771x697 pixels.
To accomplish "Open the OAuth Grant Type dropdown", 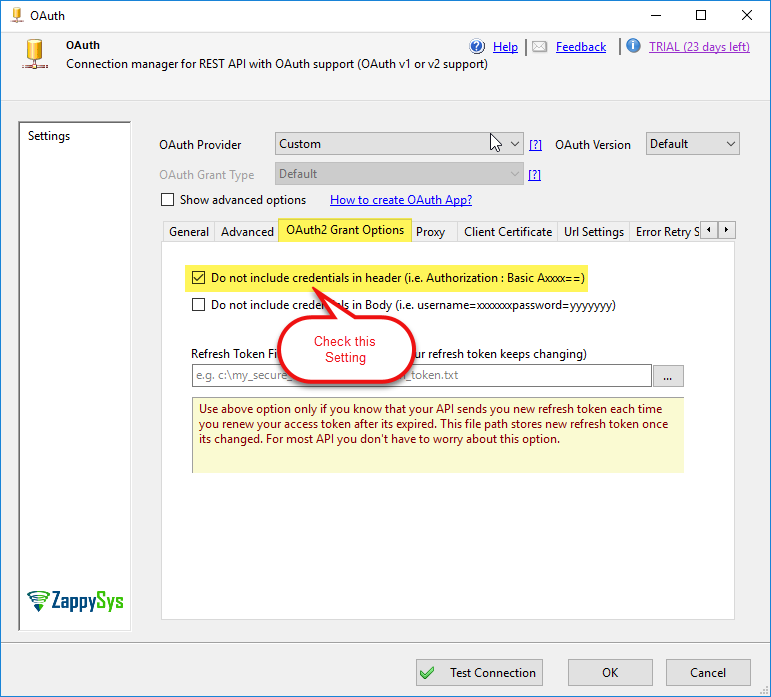I will click(398, 174).
